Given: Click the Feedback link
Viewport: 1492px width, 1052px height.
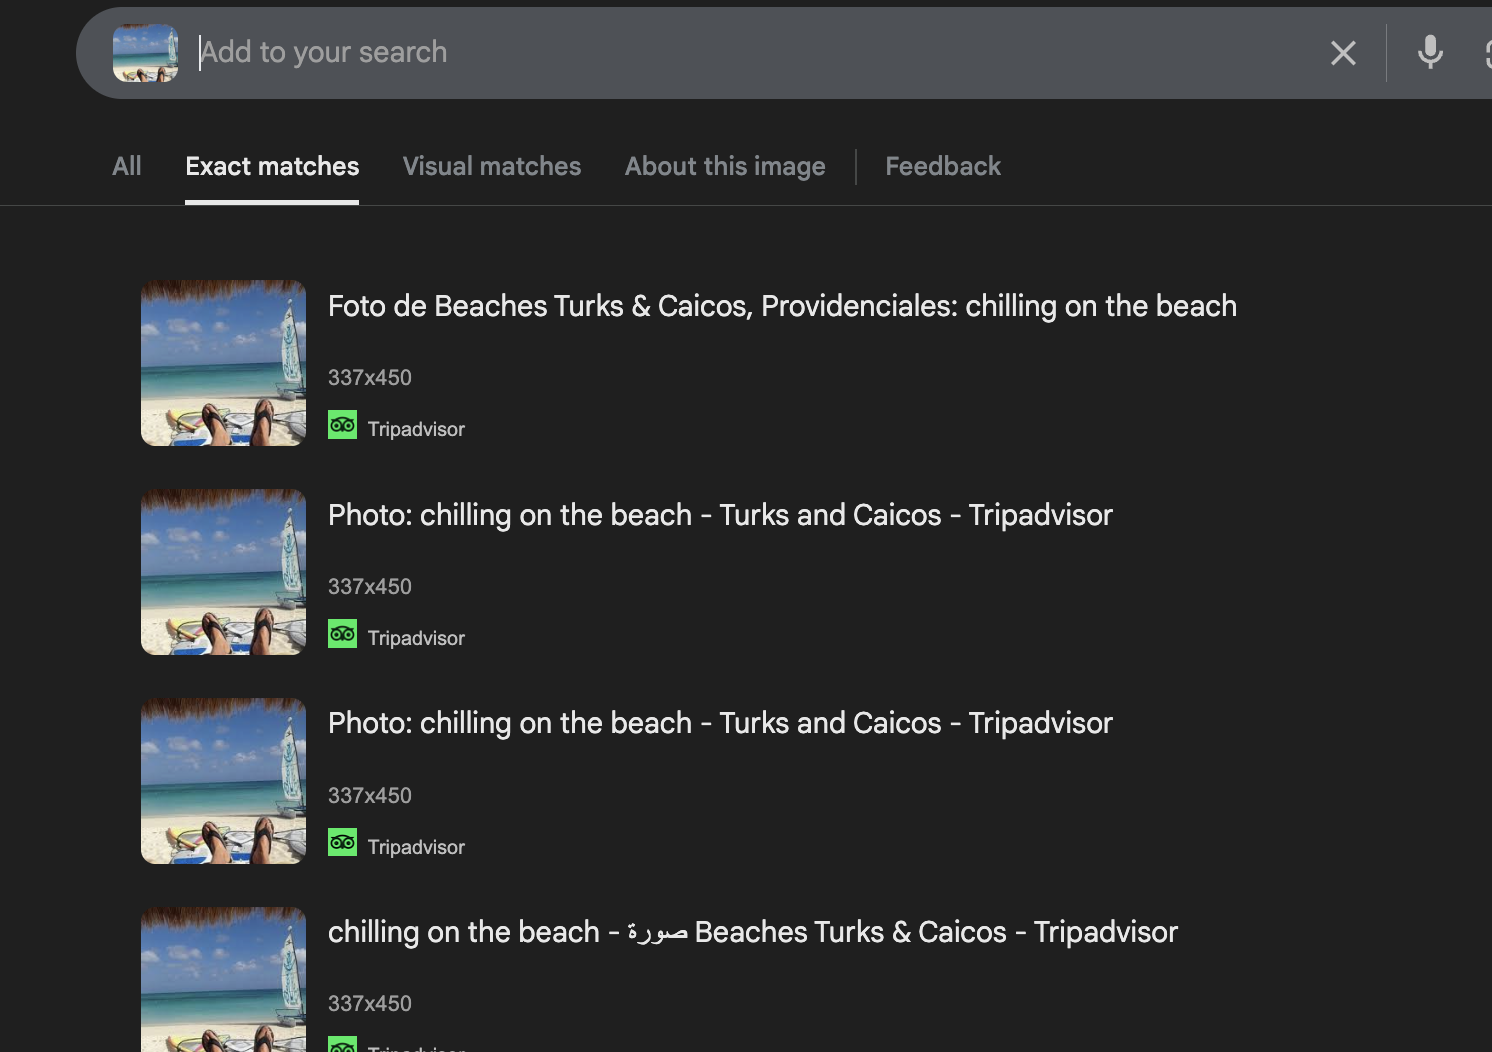Looking at the screenshot, I should (x=942, y=166).
